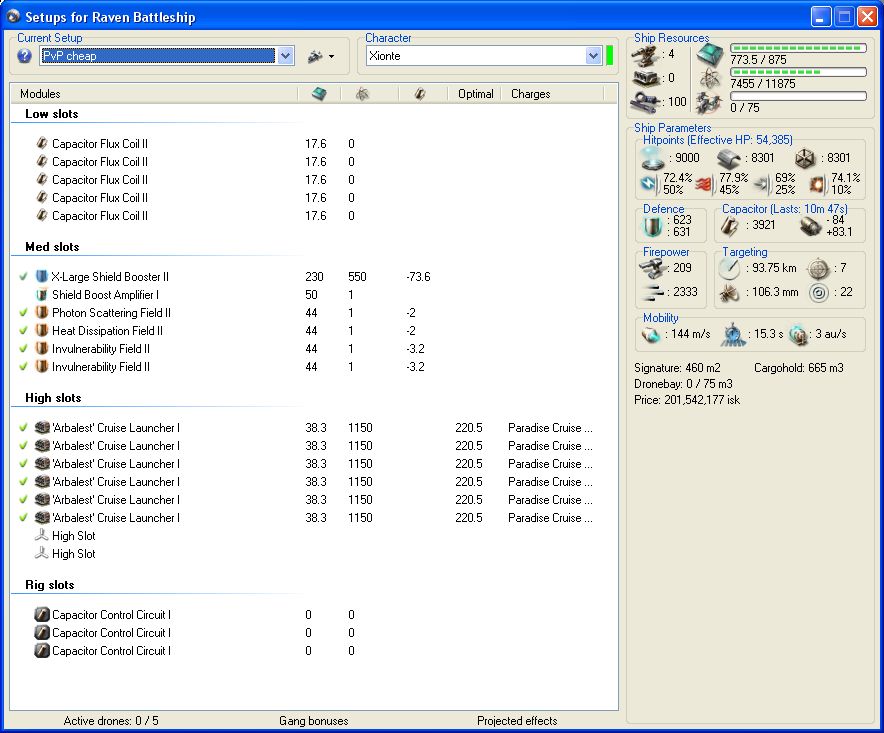Screen dimensions: 884x733
Task: Select the first Capacitor Flux Coil II icon
Action: pos(42,143)
